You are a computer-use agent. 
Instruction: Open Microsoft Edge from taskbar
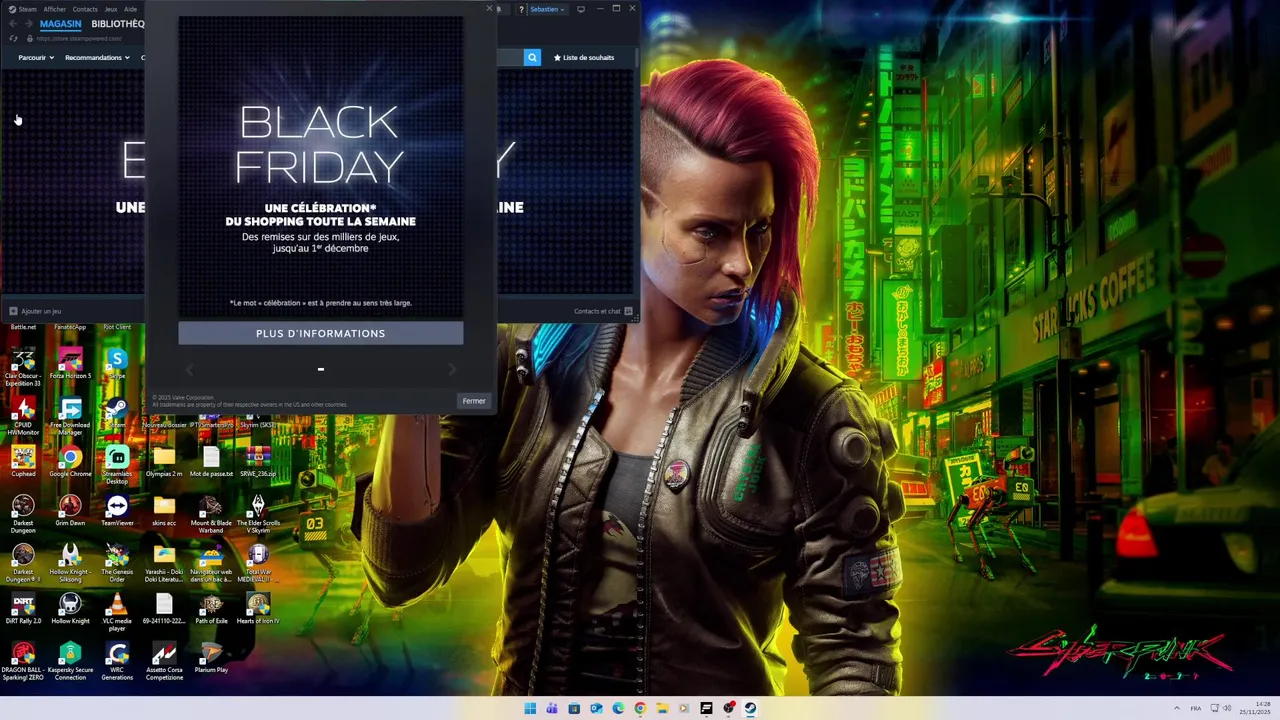tap(618, 708)
